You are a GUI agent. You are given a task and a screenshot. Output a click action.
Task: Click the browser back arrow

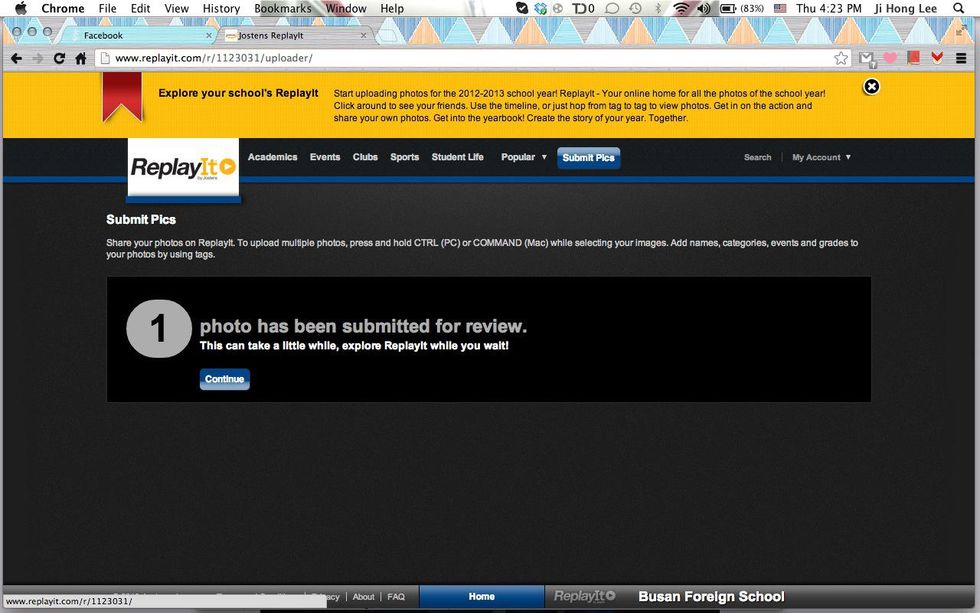click(17, 59)
